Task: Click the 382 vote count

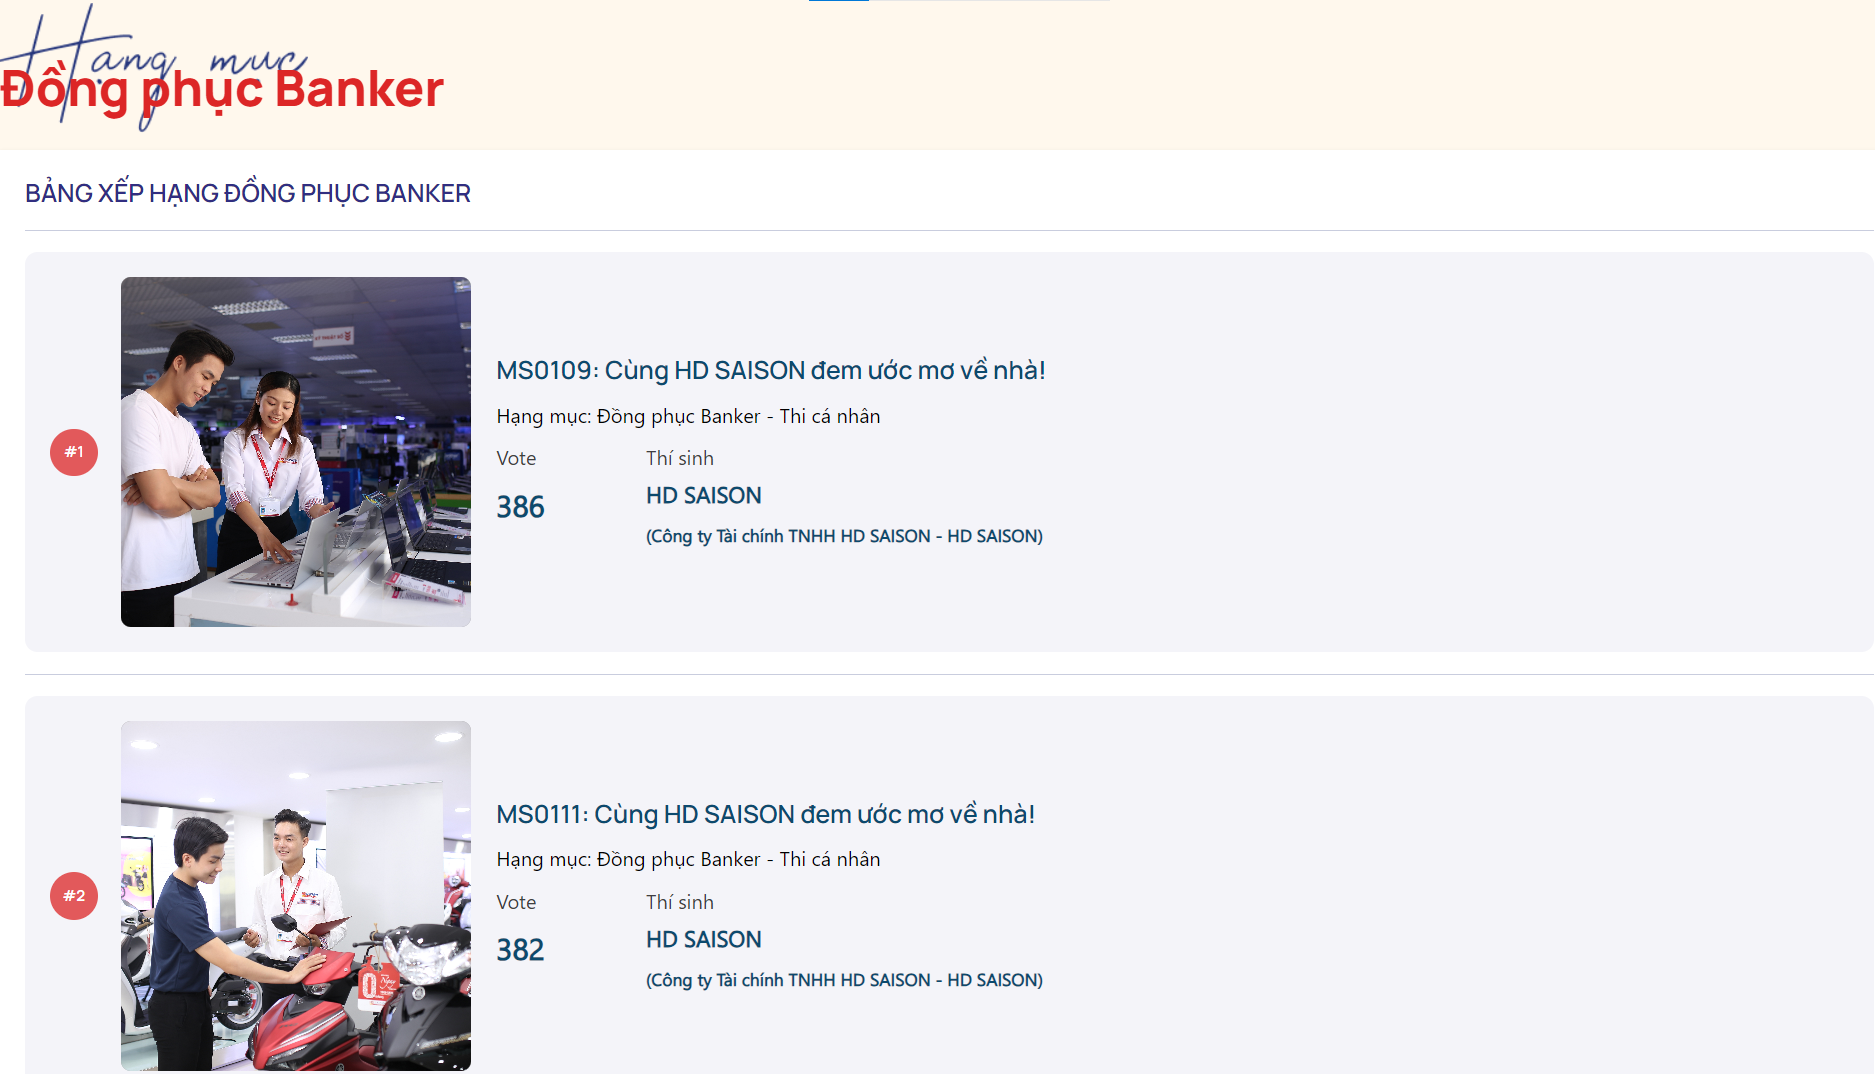Action: [x=521, y=950]
